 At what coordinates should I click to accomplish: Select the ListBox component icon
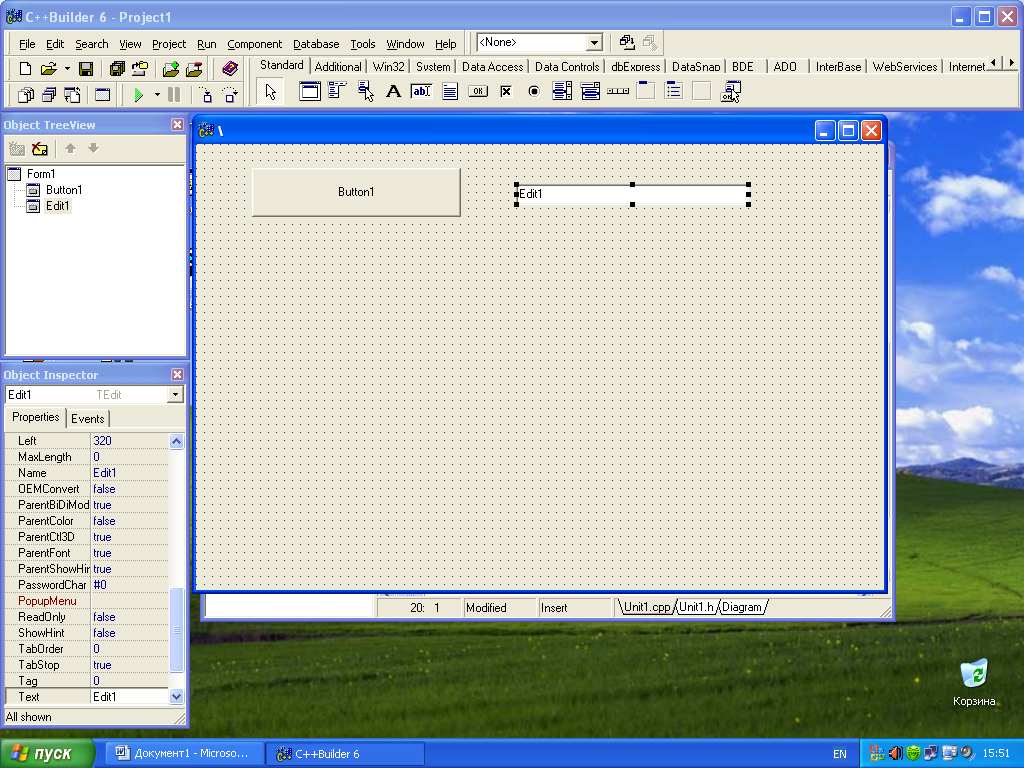coord(562,91)
